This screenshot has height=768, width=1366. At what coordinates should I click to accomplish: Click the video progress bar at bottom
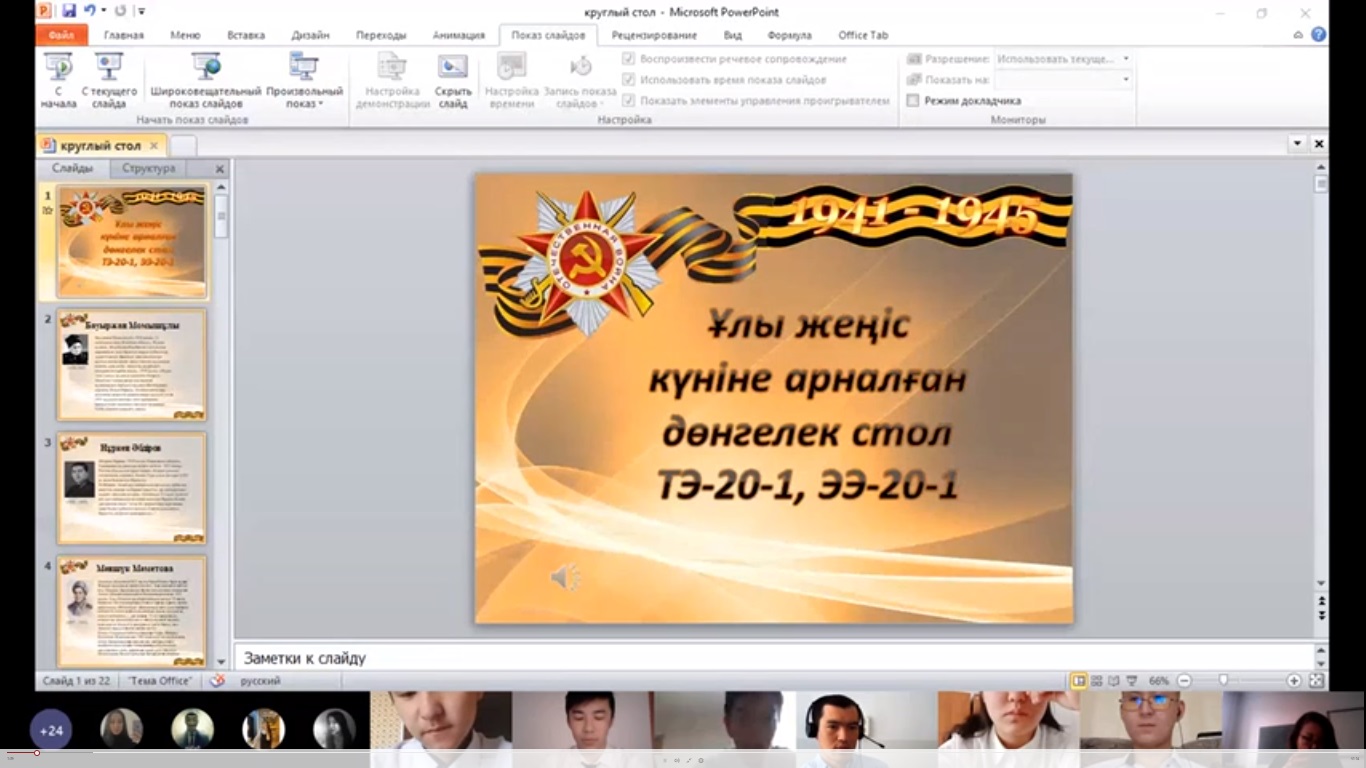click(x=683, y=752)
